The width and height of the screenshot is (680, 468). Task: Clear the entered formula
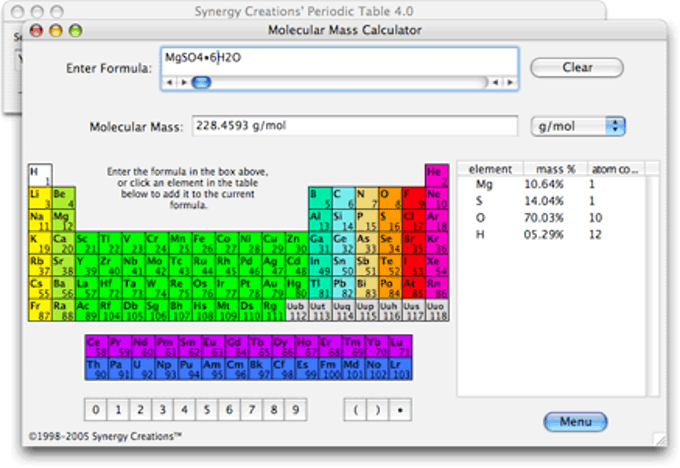[x=577, y=67]
